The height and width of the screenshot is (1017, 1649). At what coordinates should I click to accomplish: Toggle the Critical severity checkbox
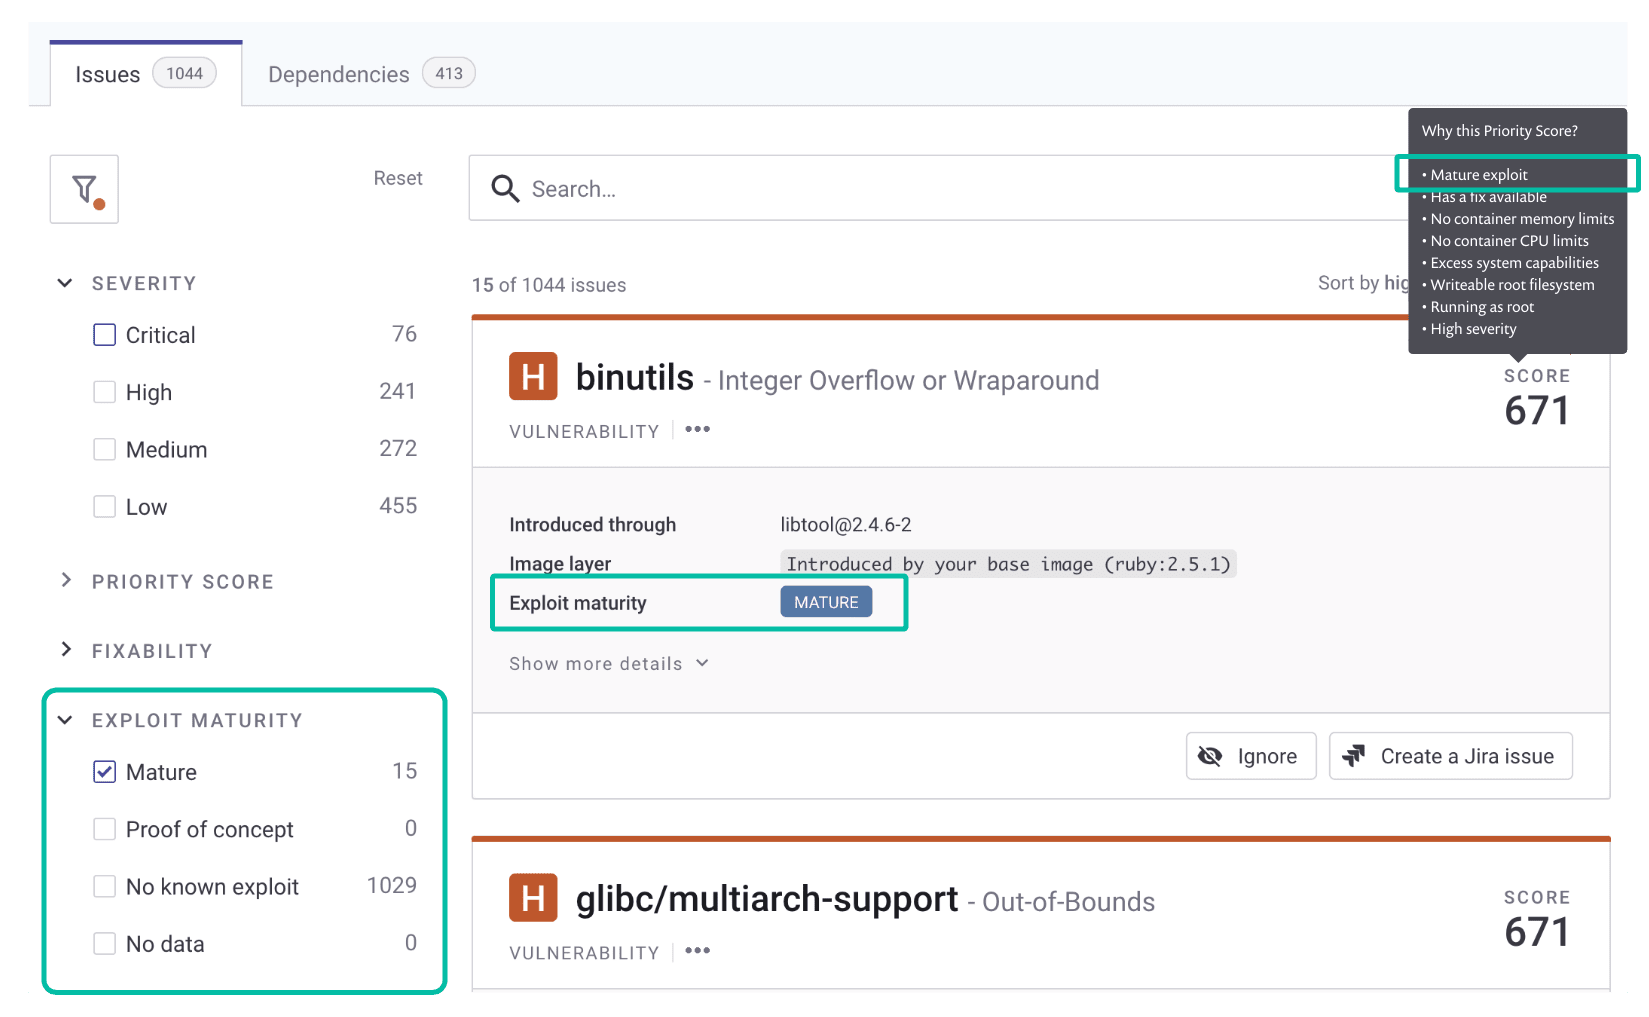[105, 335]
